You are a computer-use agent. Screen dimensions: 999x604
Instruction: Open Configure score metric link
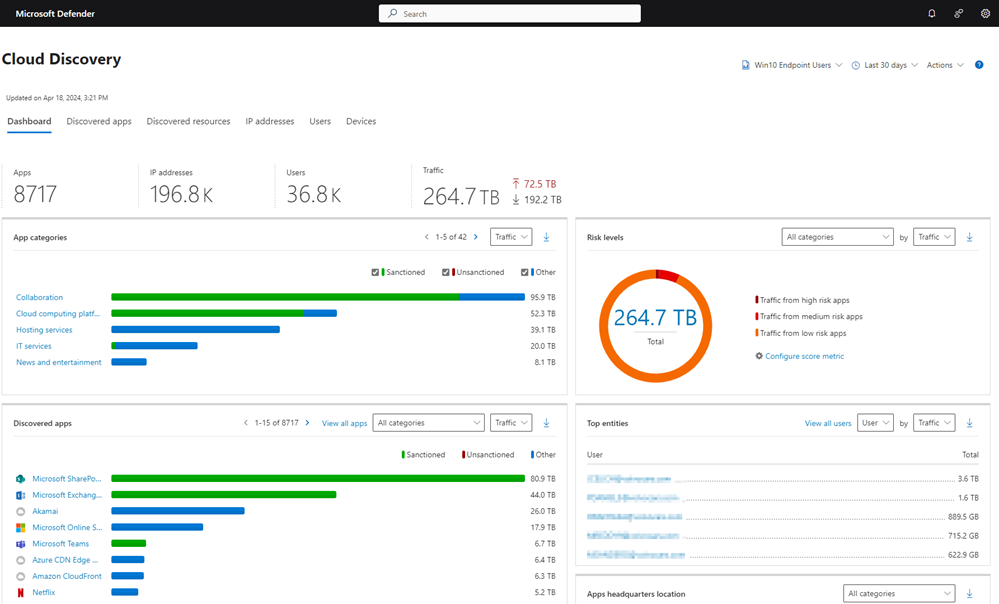(804, 356)
